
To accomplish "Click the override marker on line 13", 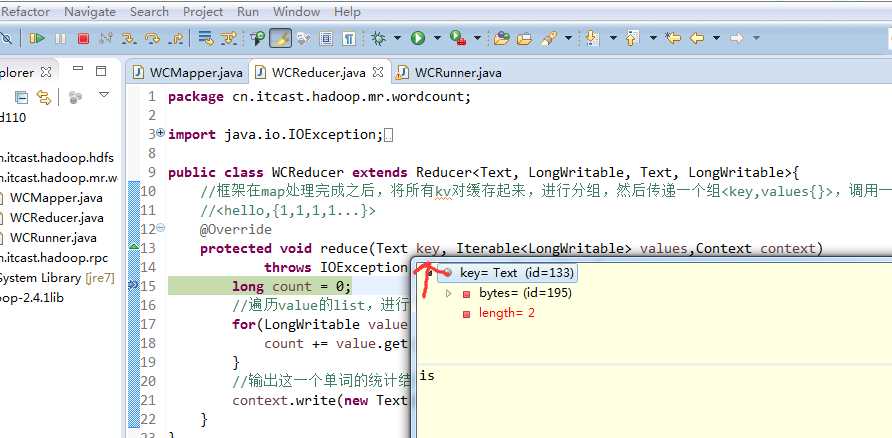I will 133,246.
